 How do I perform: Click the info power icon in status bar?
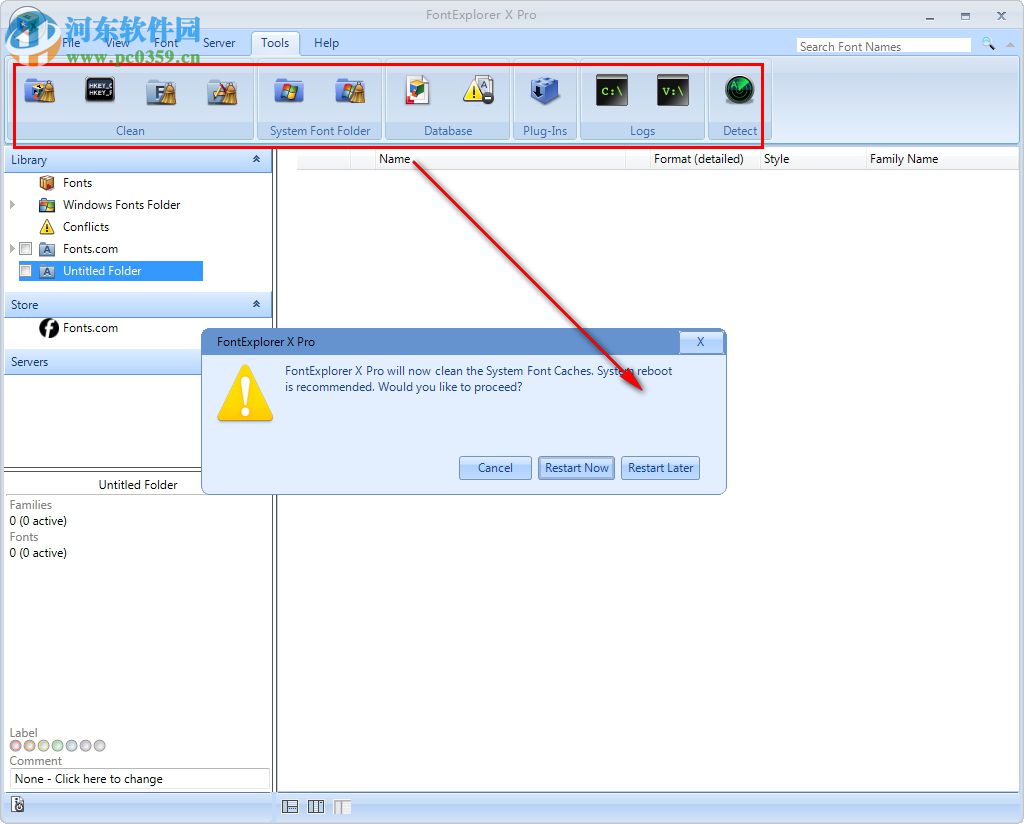point(18,804)
